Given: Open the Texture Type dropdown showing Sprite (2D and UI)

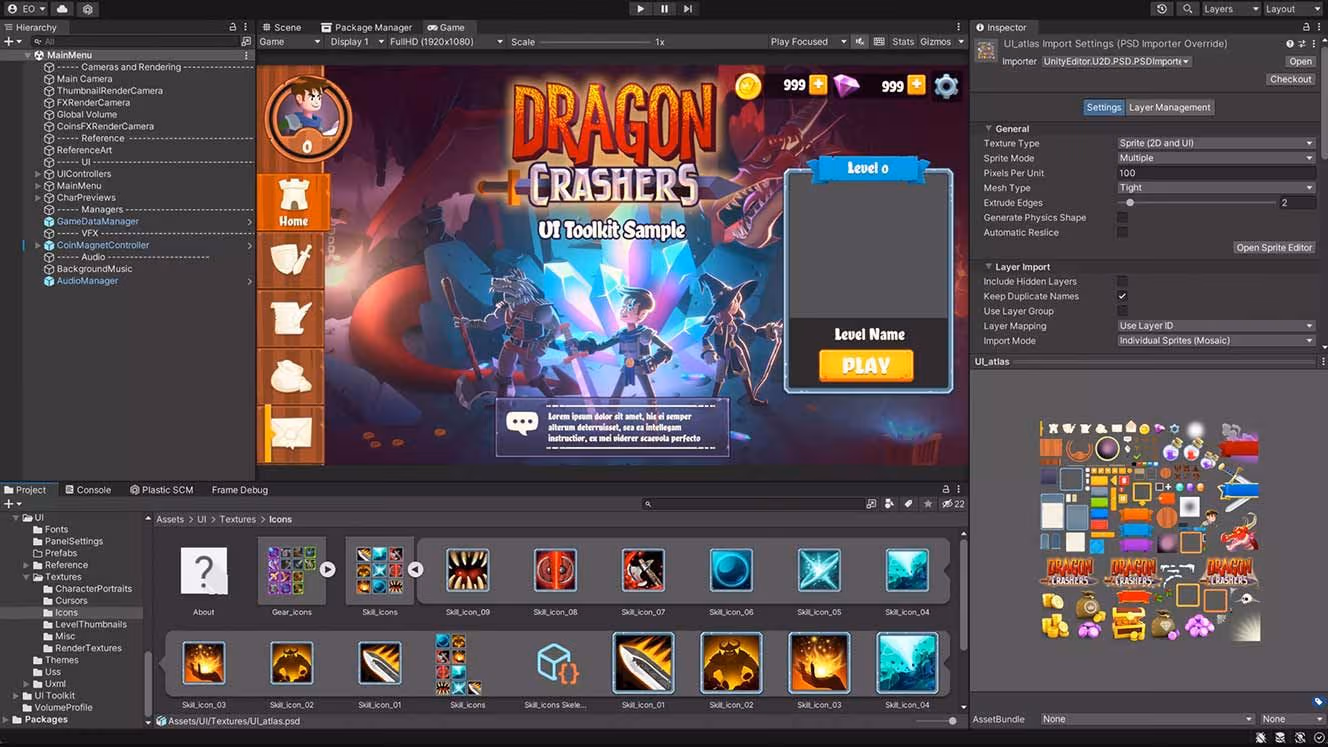Looking at the screenshot, I should point(1215,142).
